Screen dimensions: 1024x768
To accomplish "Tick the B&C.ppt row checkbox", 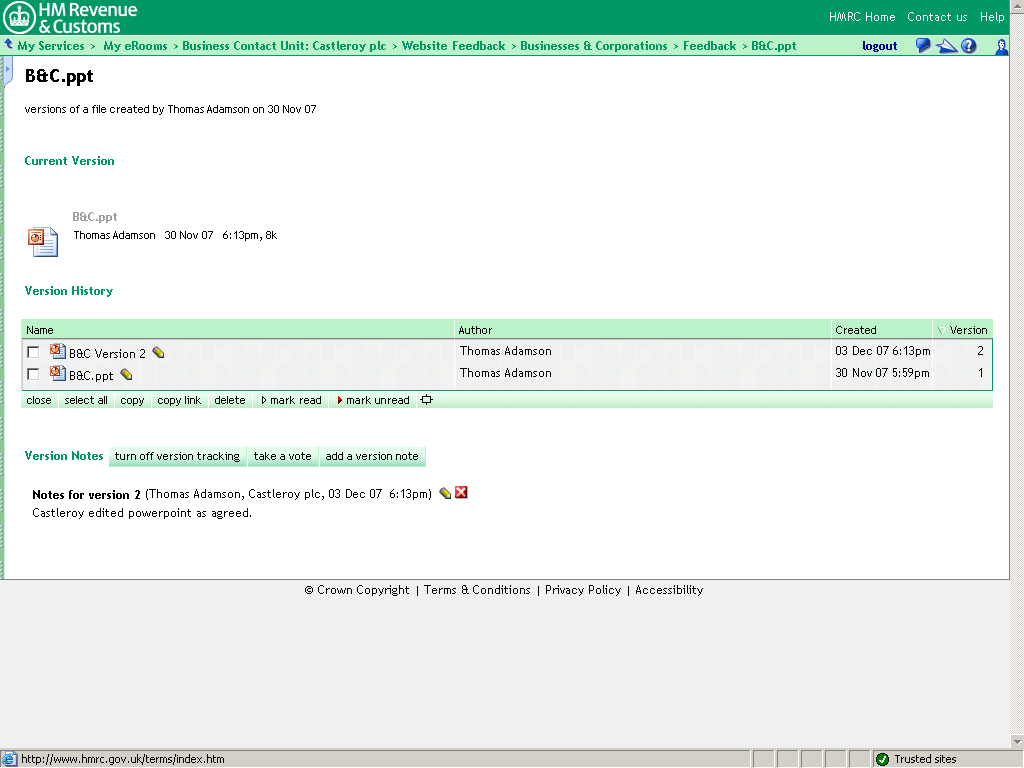I will click(x=34, y=374).
